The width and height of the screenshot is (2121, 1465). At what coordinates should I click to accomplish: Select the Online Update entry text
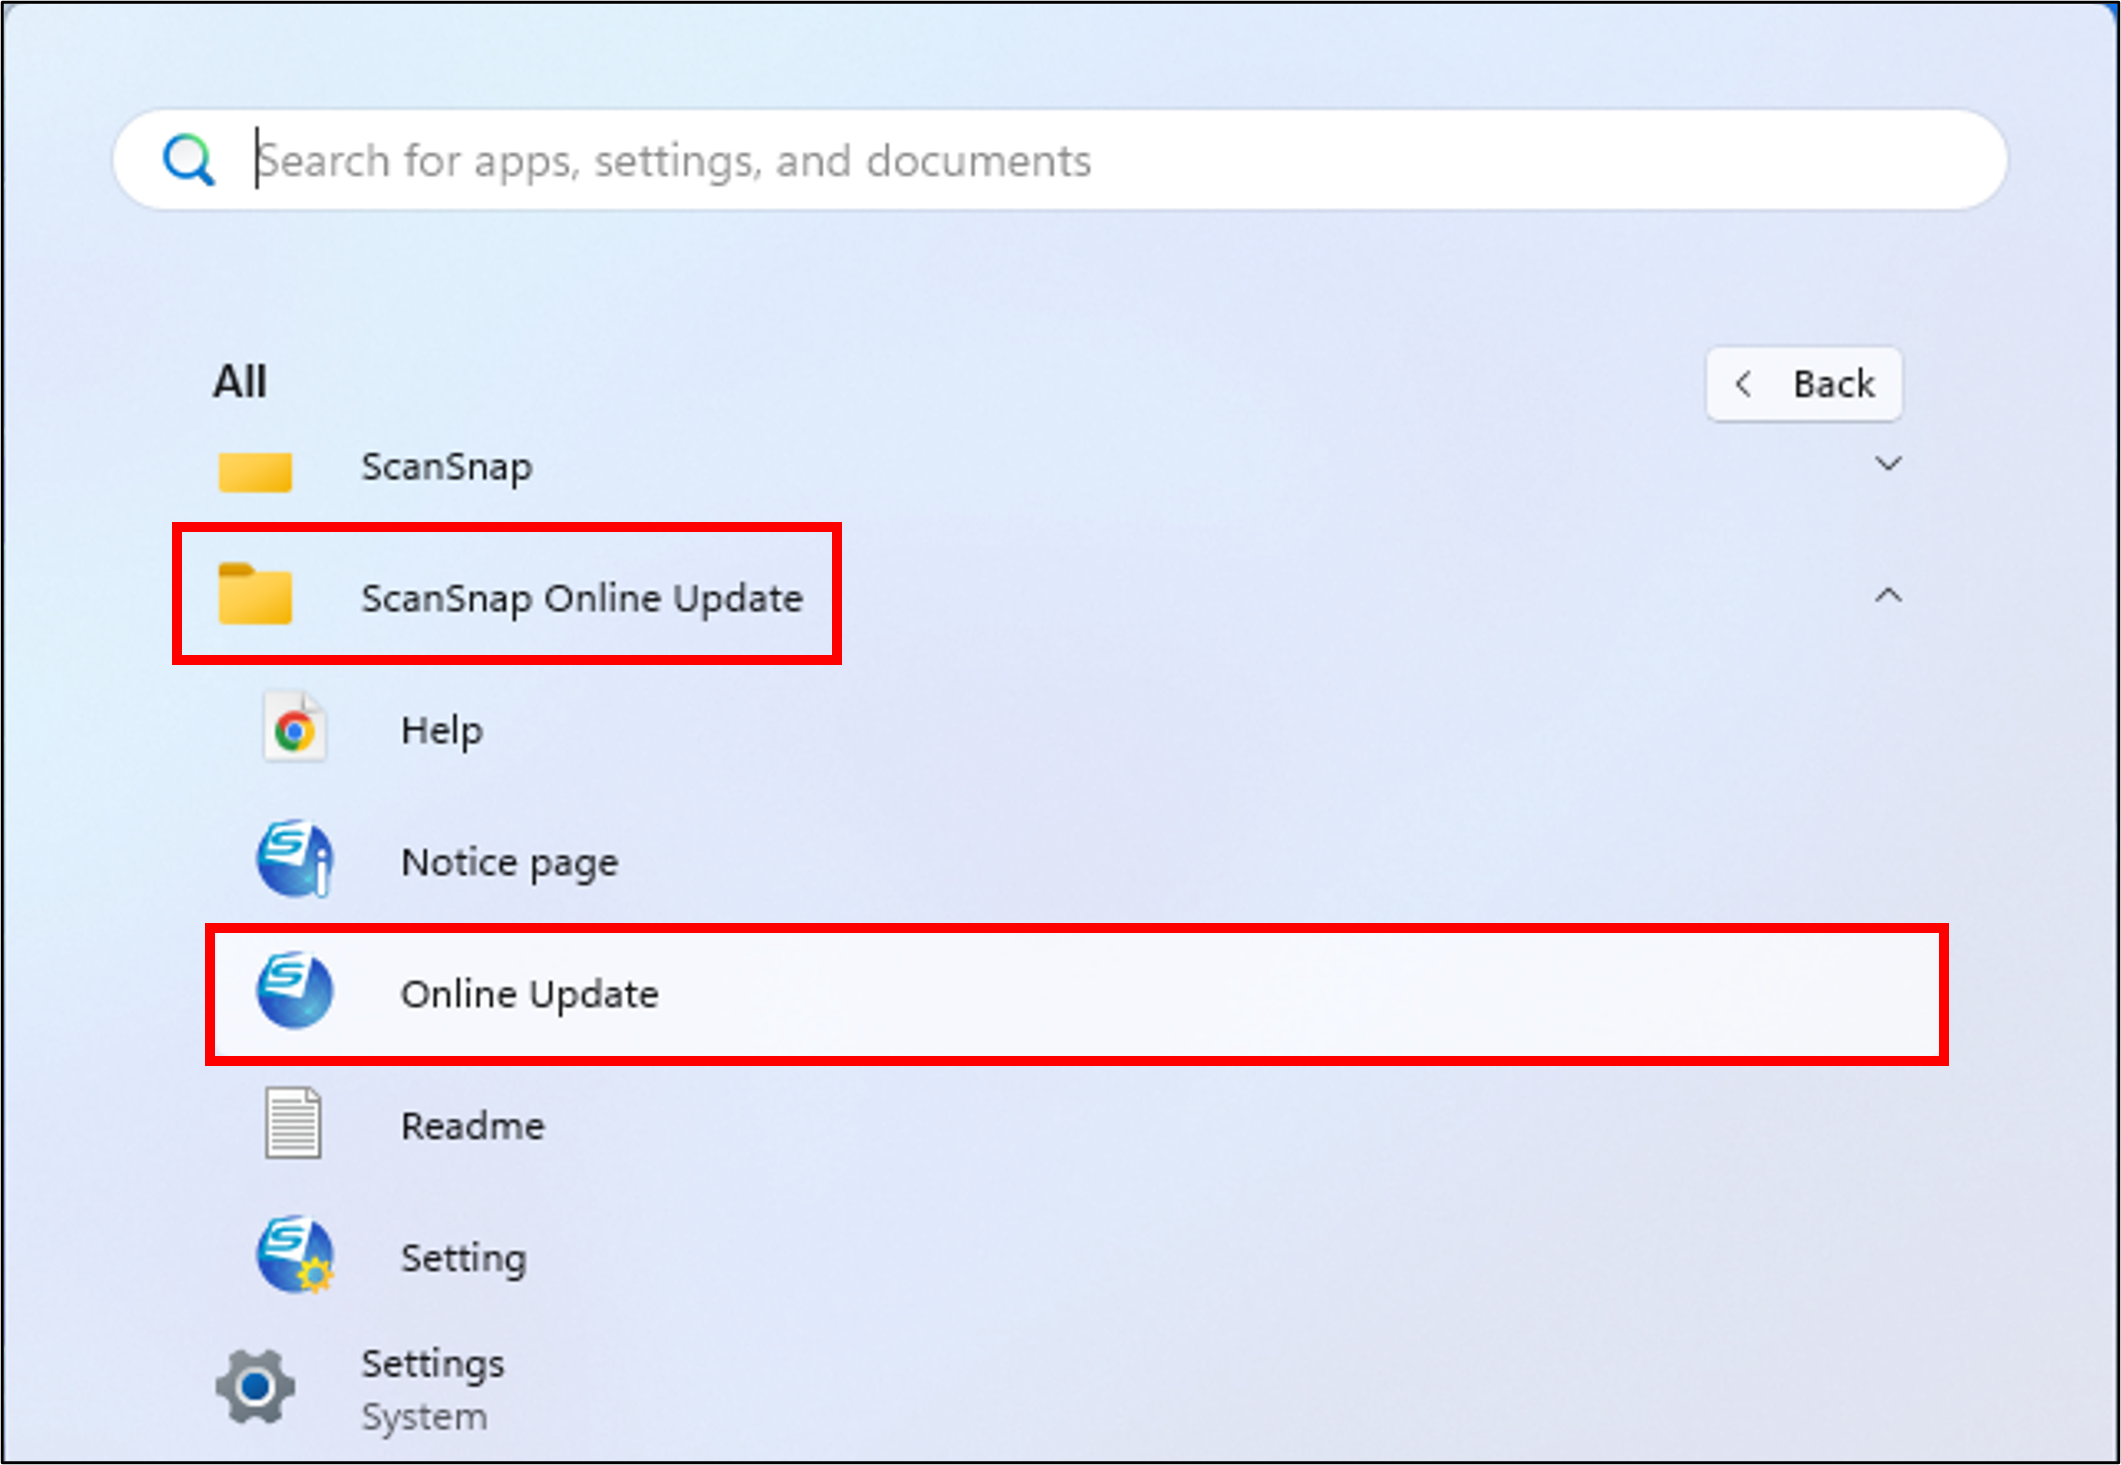530,994
